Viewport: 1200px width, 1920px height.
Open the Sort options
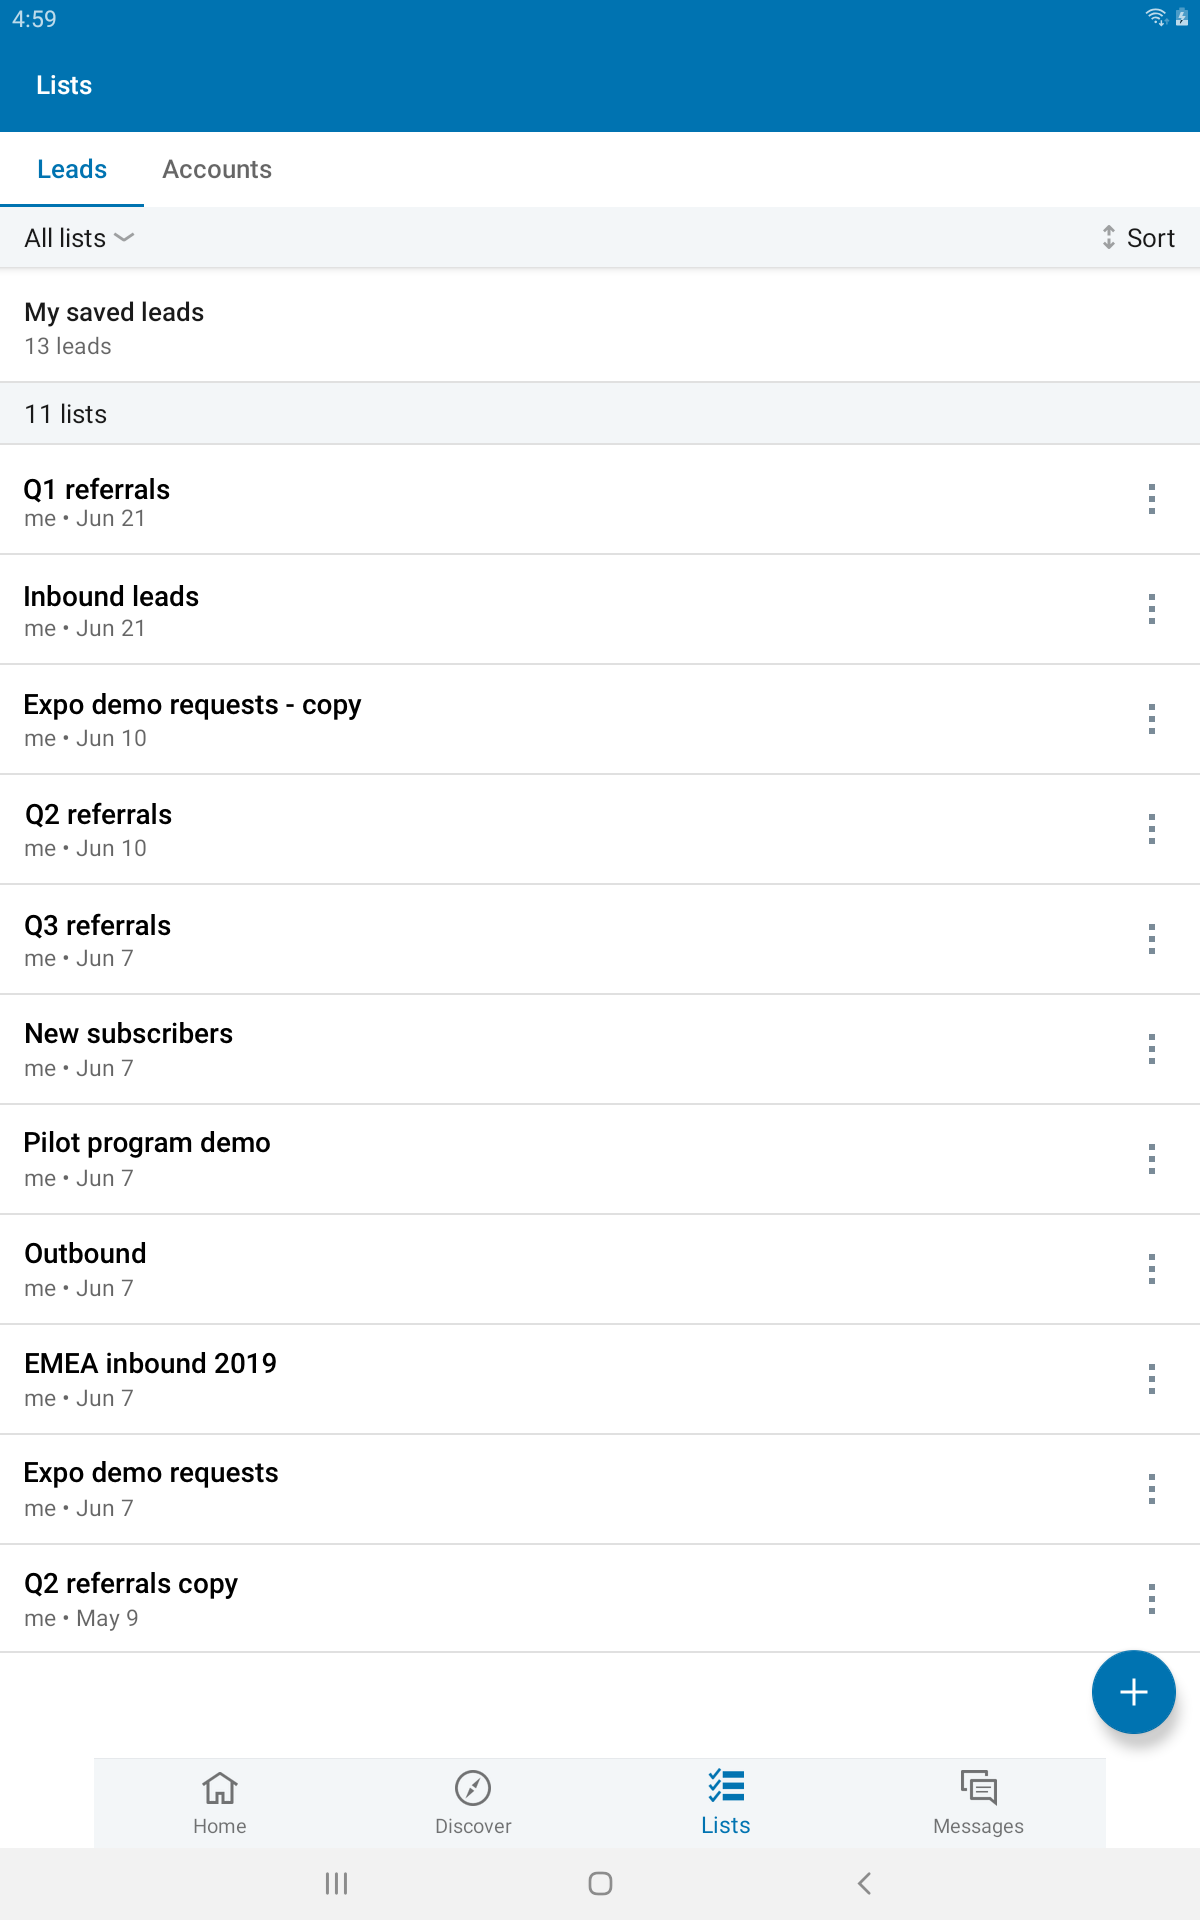coord(1137,238)
